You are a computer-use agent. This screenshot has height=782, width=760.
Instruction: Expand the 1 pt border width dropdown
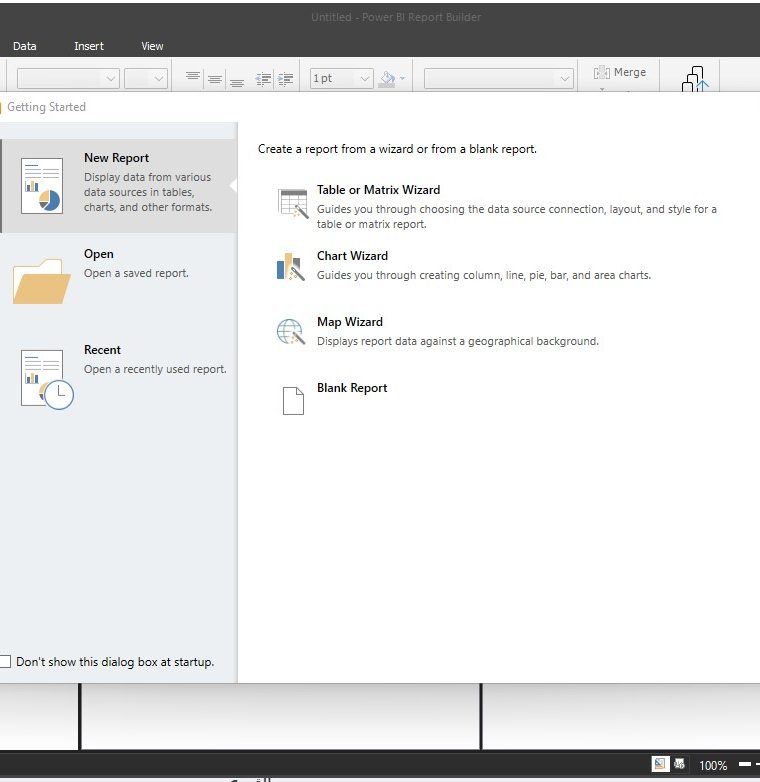pos(363,79)
